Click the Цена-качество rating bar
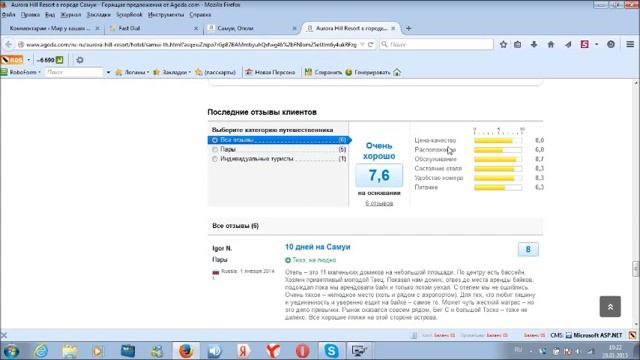640x360 pixels. 498,140
